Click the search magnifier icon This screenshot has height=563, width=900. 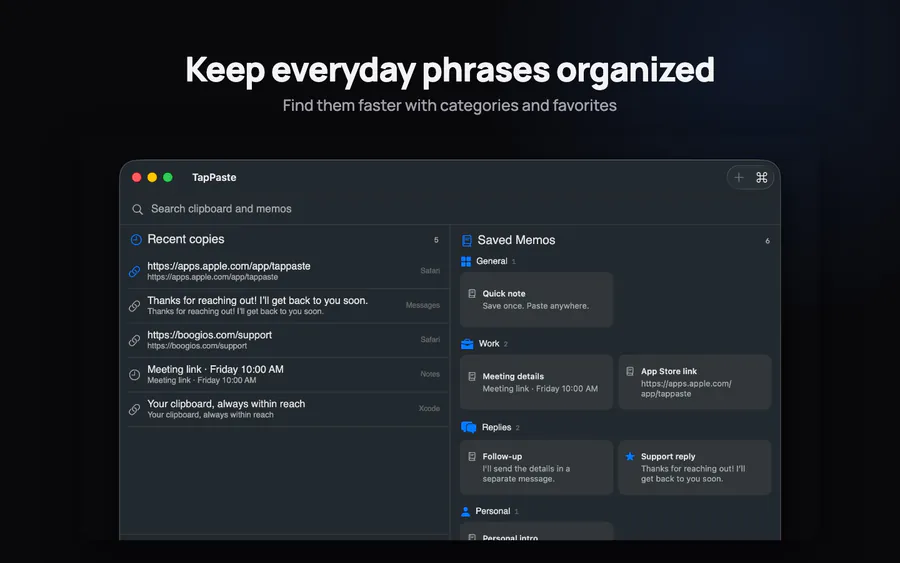coord(137,209)
